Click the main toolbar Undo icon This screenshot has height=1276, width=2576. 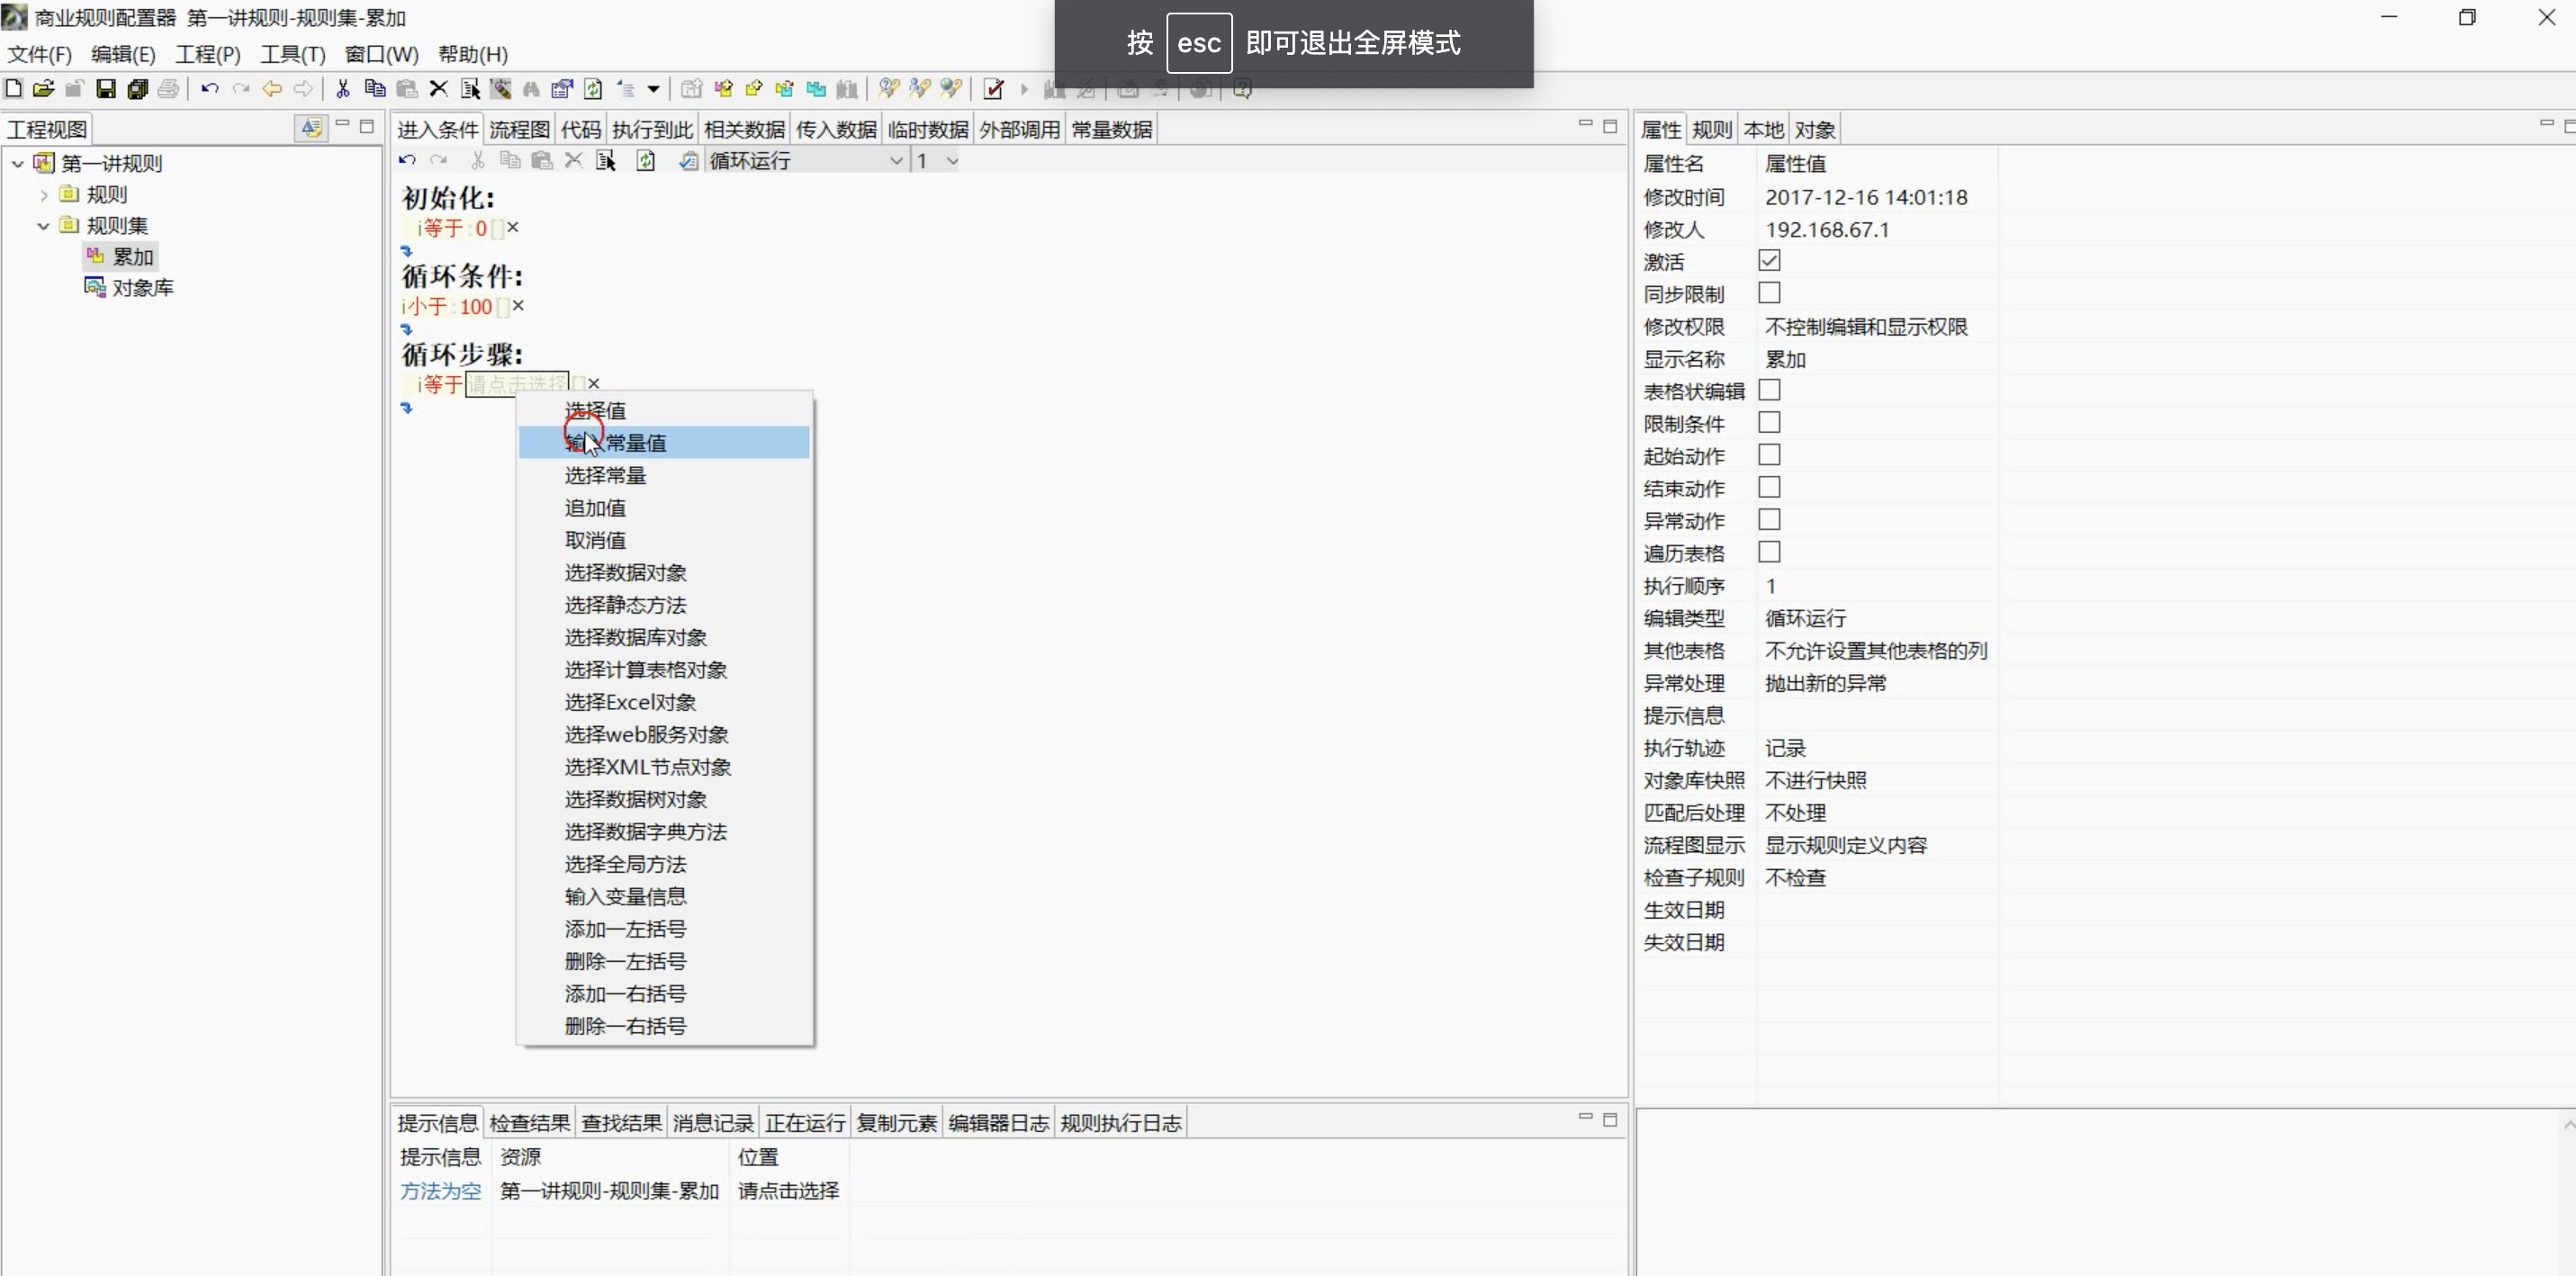point(209,89)
